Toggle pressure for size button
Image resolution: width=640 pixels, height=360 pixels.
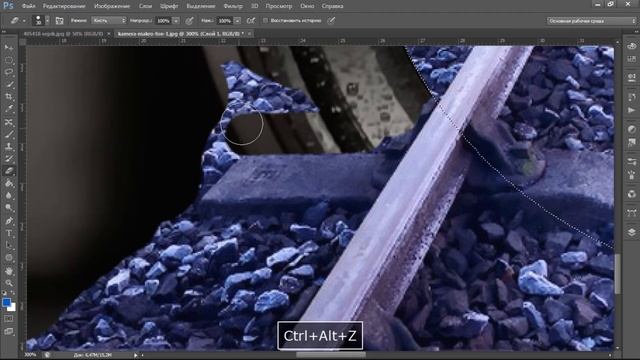click(331, 20)
